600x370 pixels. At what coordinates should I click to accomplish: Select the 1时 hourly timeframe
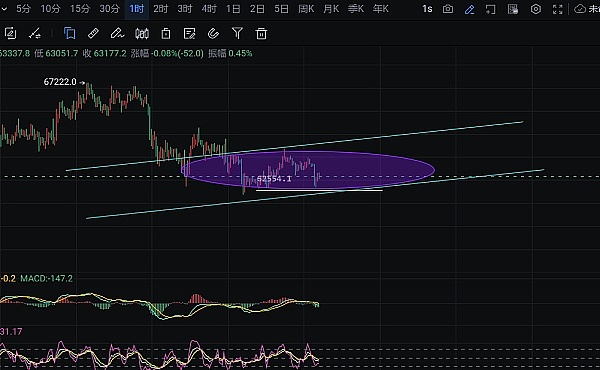click(137, 9)
